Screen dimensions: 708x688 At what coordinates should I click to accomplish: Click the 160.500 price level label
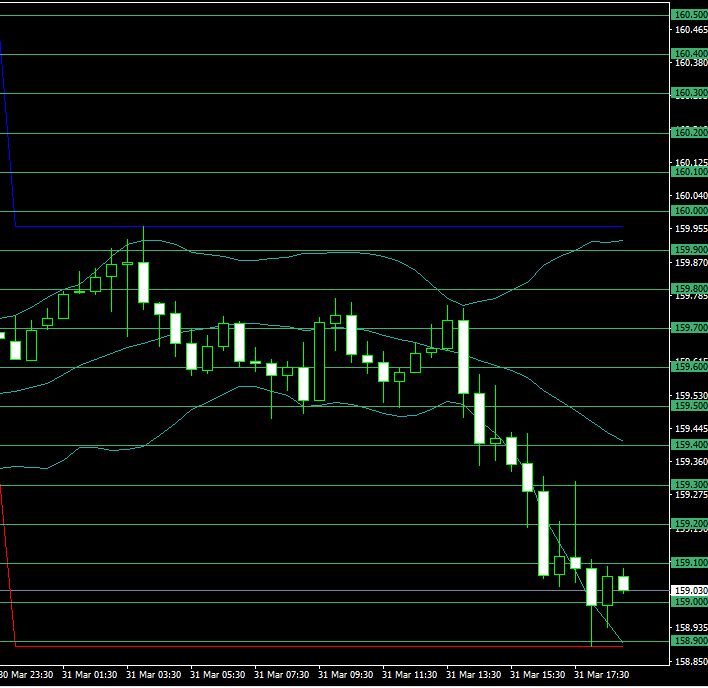click(690, 15)
